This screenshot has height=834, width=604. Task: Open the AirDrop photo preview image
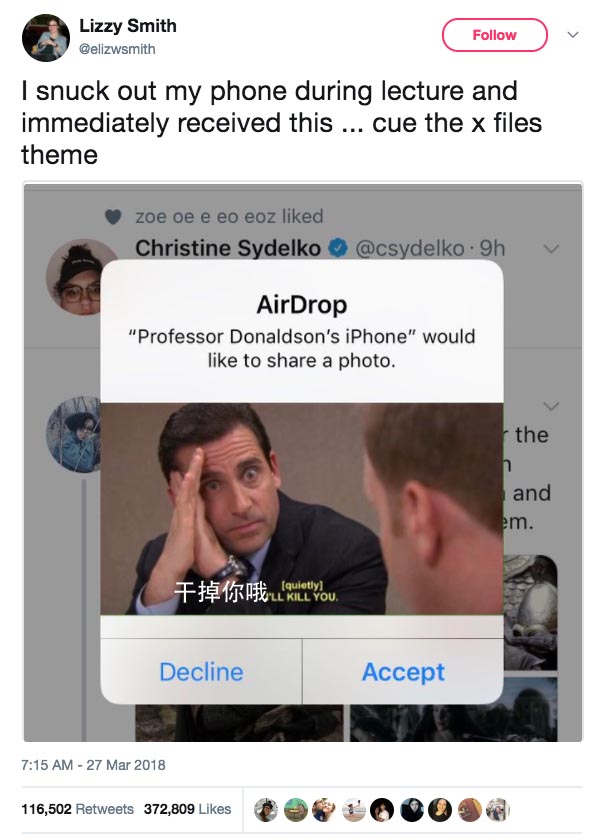coord(301,508)
